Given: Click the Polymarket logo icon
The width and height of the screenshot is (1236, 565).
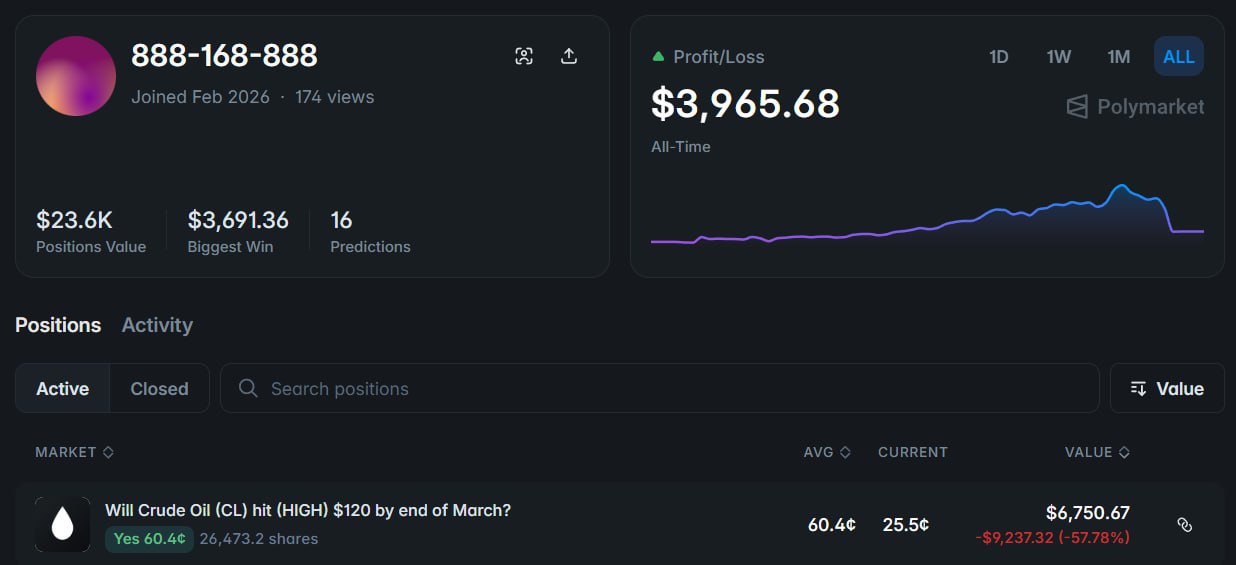Looking at the screenshot, I should pyautogui.click(x=1077, y=107).
